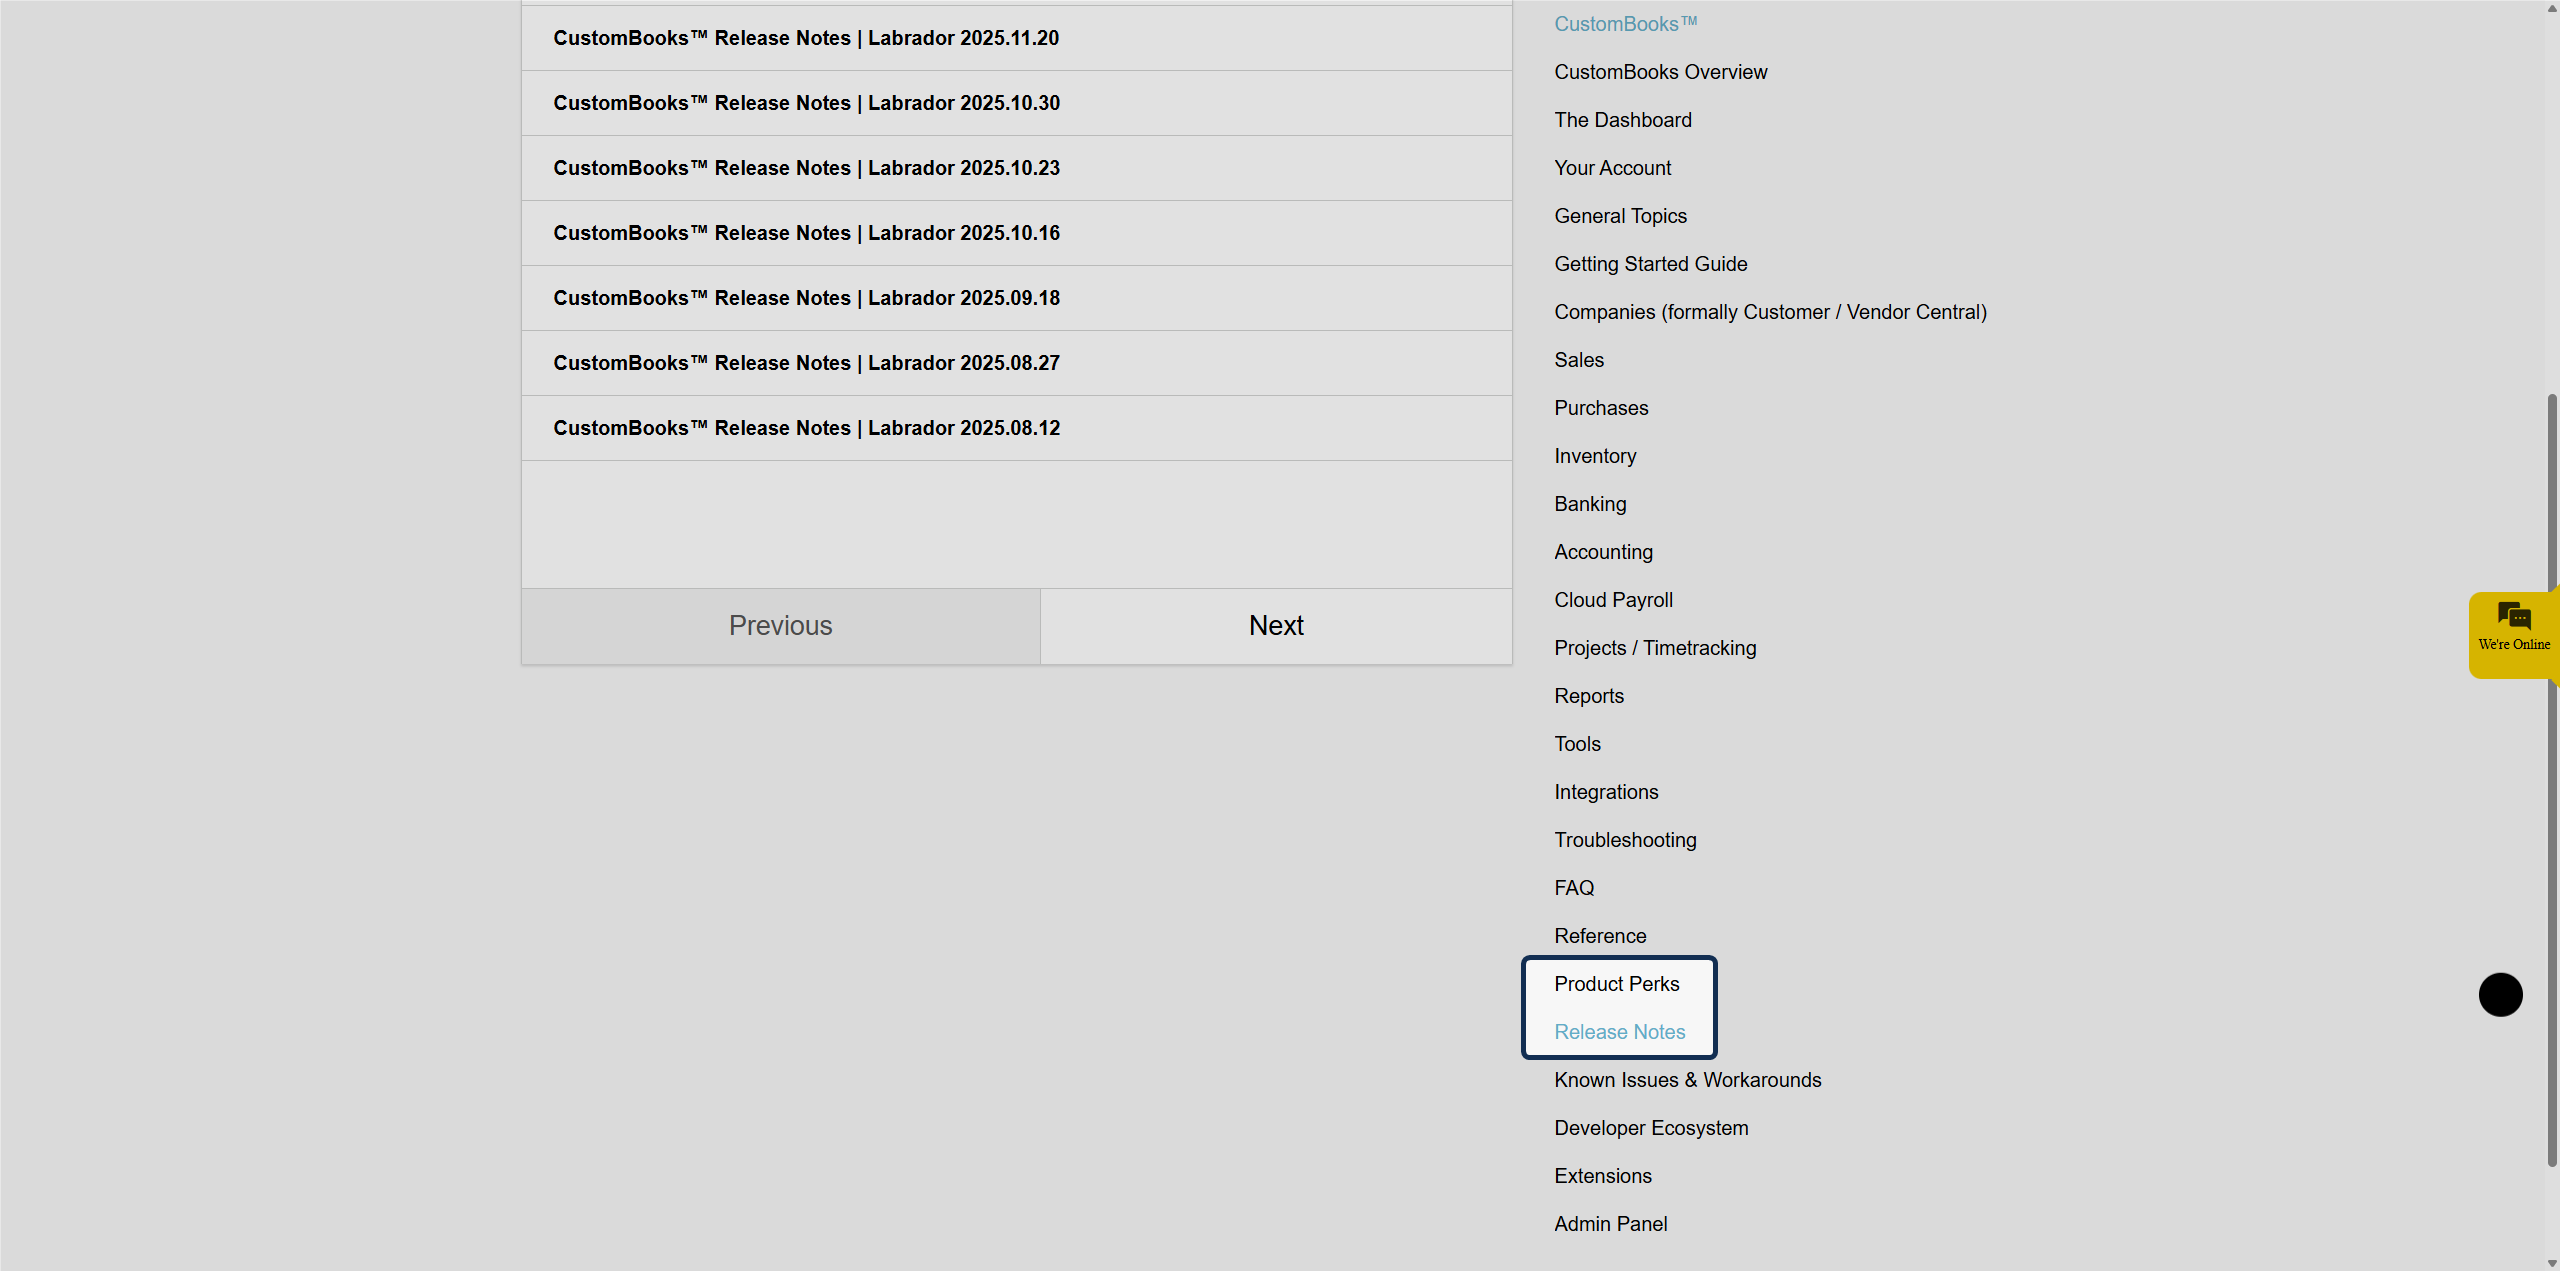This screenshot has width=2560, height=1271.
Task: Open Release Notes Labrador 2025.10.16
Action: click(x=806, y=233)
